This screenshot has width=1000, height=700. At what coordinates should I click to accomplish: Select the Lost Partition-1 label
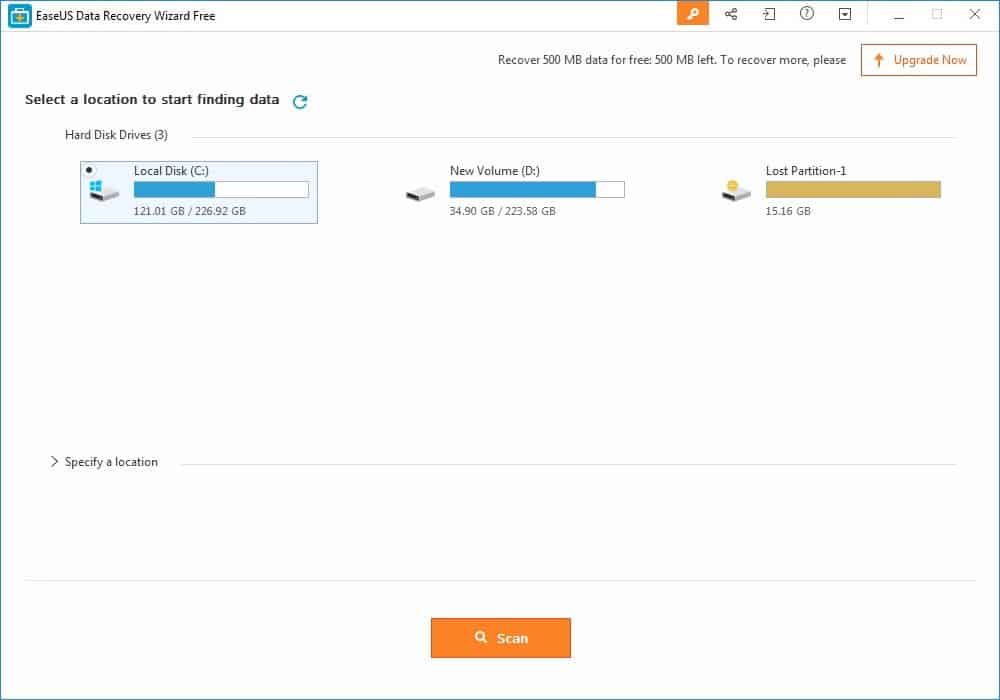click(806, 171)
